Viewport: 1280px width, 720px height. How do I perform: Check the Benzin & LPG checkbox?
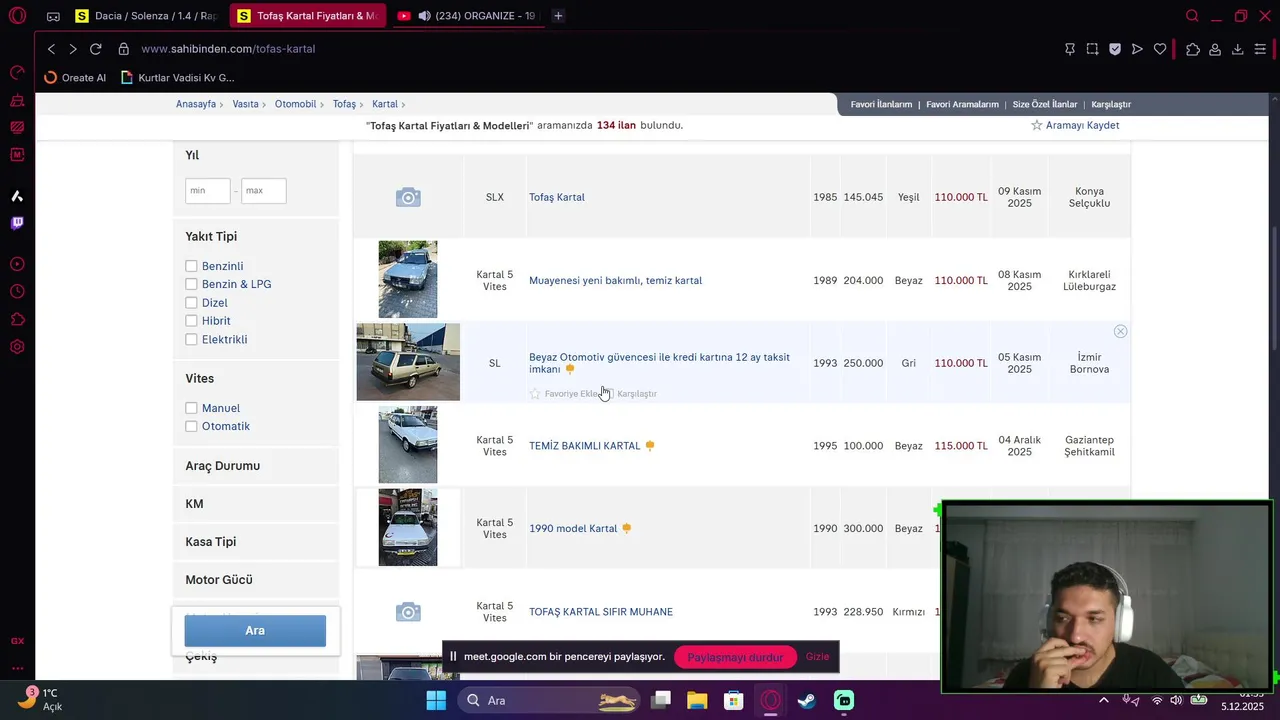coord(191,284)
